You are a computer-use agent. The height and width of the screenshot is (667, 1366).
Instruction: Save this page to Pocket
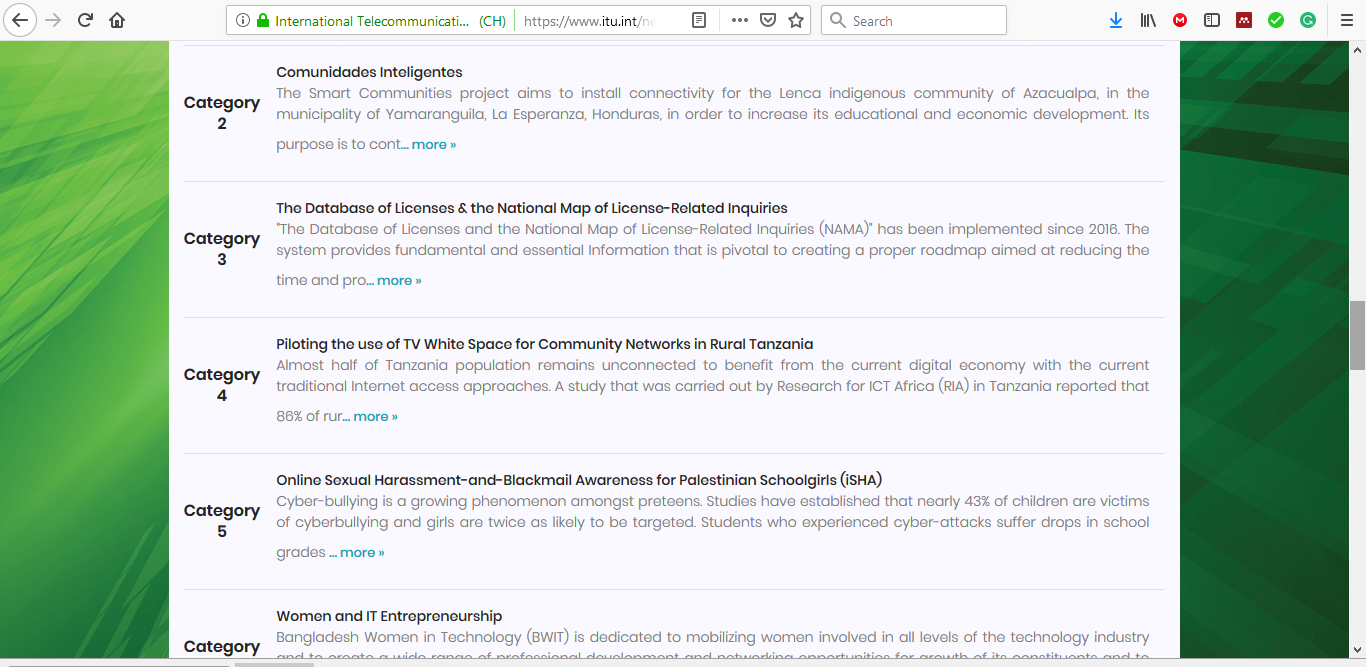coord(768,20)
